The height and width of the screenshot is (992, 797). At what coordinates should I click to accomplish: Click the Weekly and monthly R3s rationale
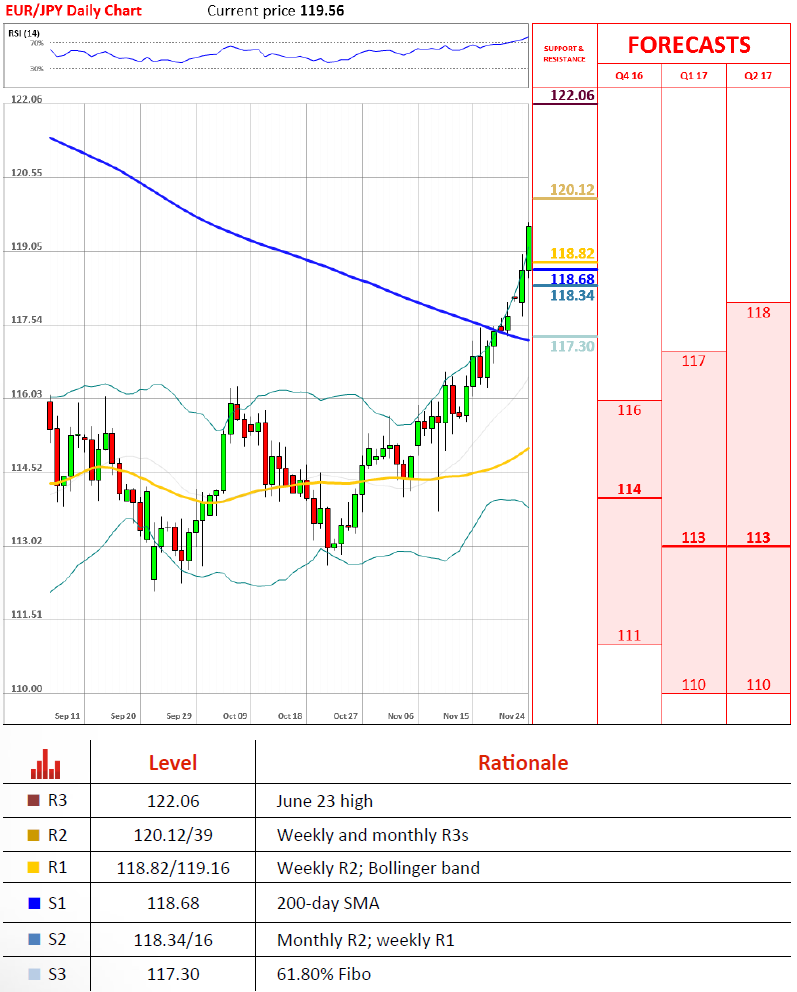(373, 835)
